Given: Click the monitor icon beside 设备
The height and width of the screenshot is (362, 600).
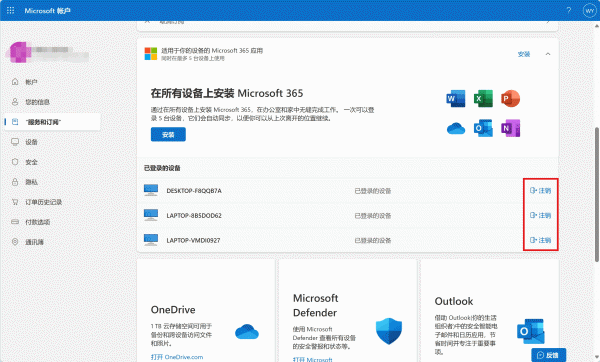Looking at the screenshot, I should pyautogui.click(x=15, y=142).
